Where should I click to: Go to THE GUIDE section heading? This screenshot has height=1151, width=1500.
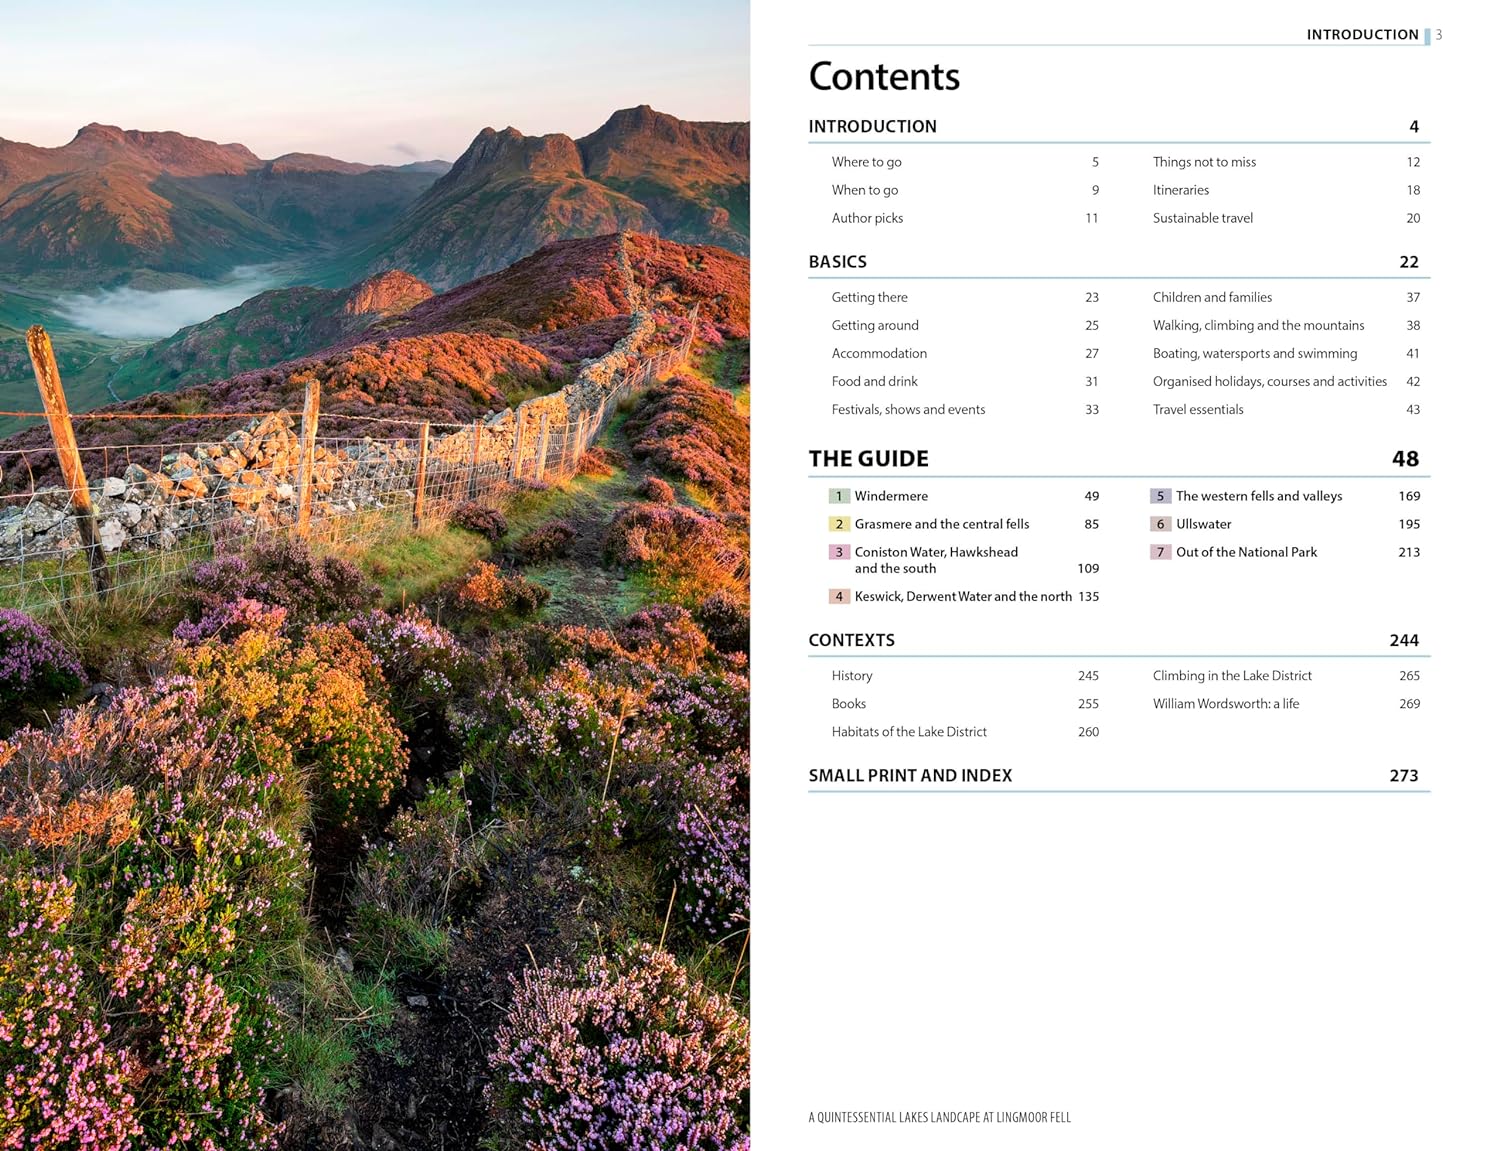(x=868, y=459)
